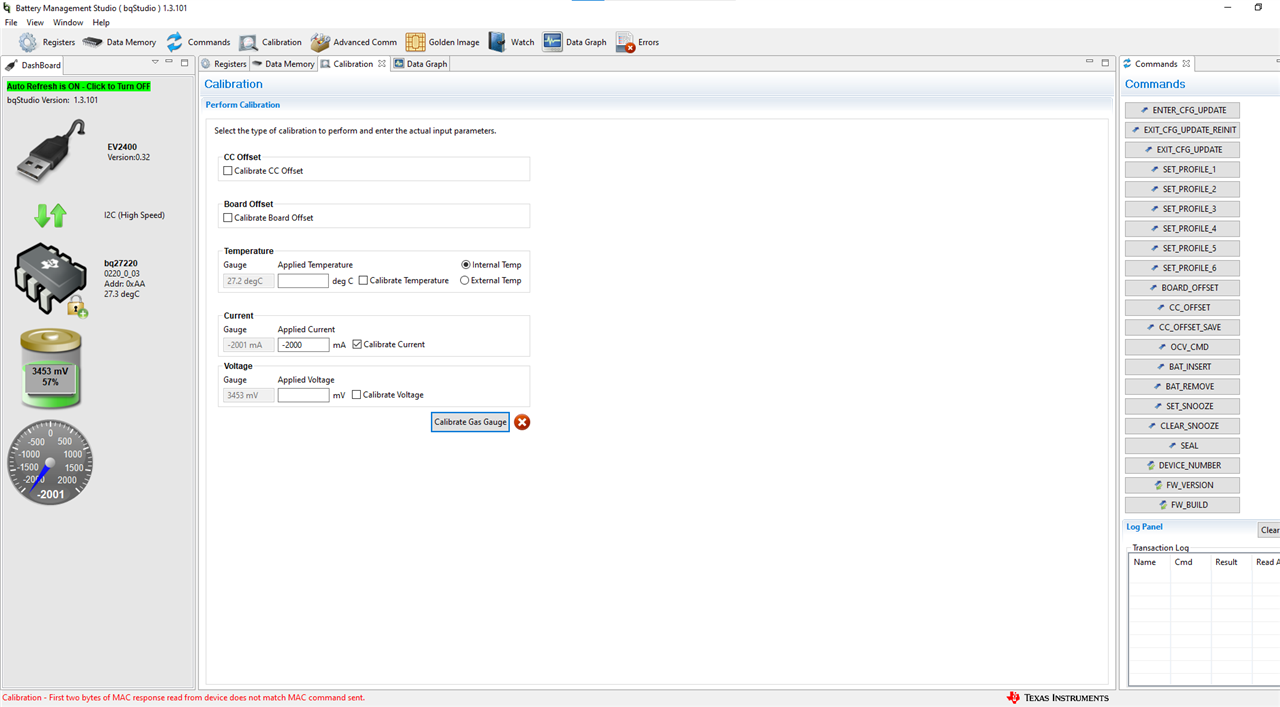Open the Calibration toolbar icon
This screenshot has height=707, width=1280.
click(248, 42)
